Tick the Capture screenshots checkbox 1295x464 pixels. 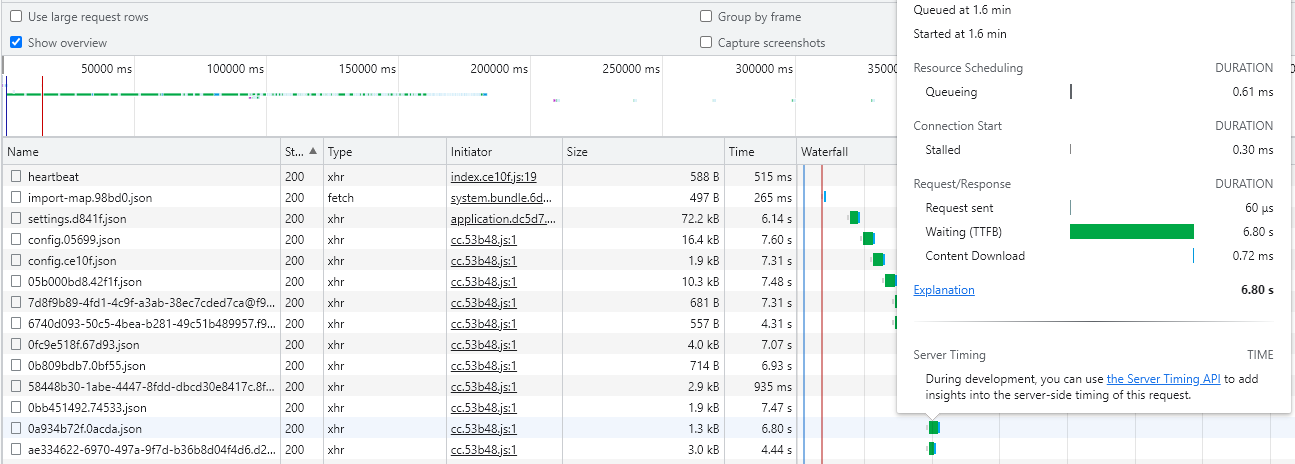tap(706, 43)
